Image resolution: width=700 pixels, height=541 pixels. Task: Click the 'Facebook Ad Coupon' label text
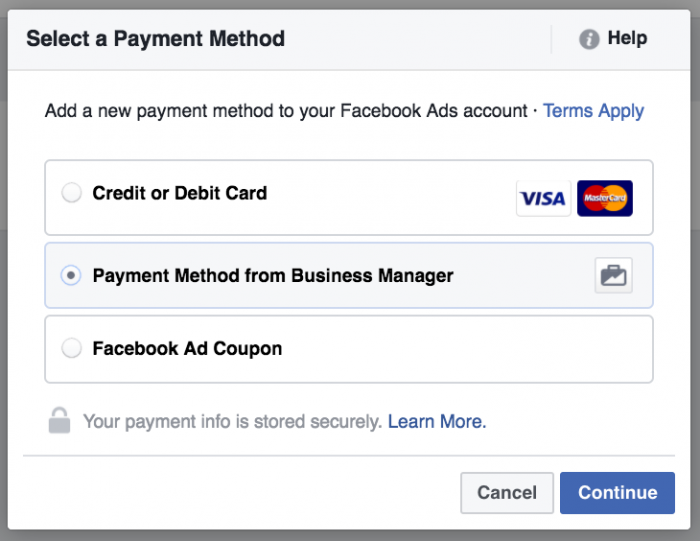click(187, 349)
